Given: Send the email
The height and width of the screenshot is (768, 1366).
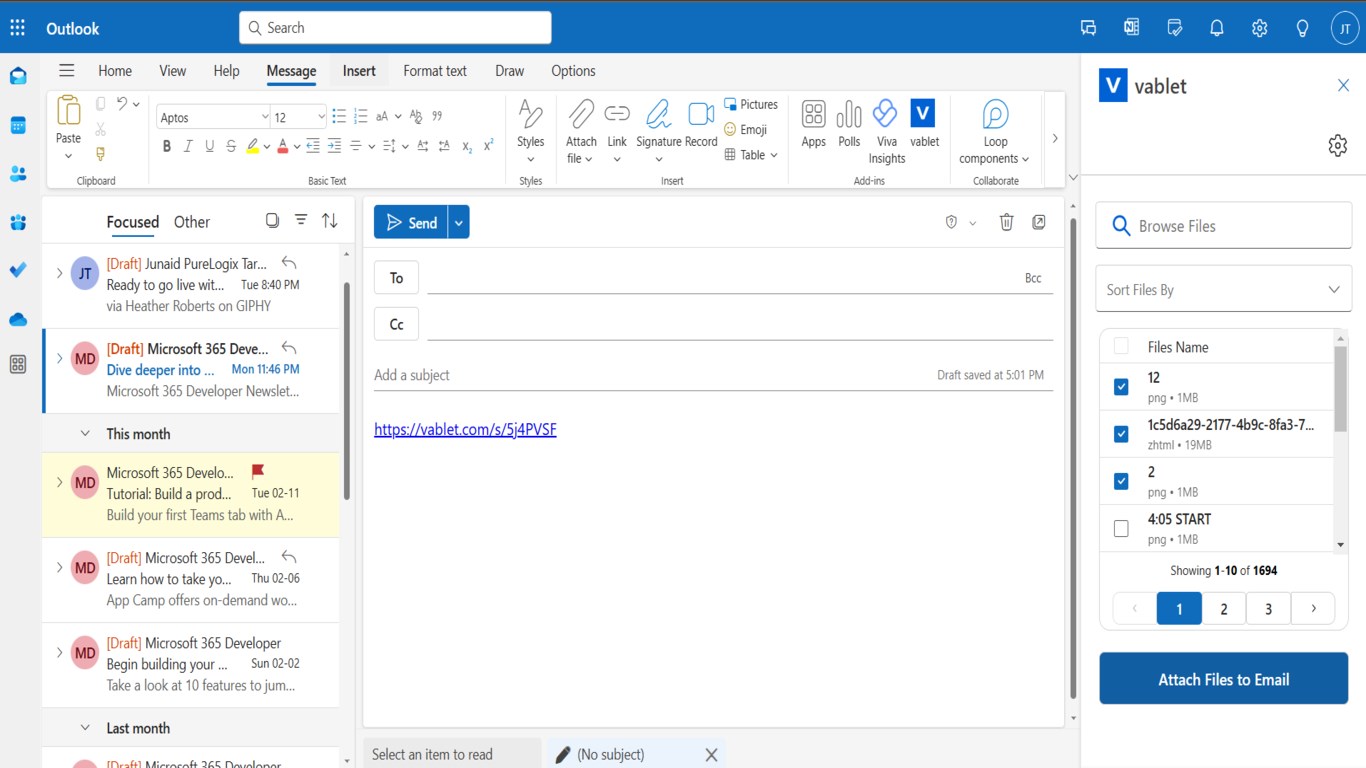Looking at the screenshot, I should [x=411, y=222].
